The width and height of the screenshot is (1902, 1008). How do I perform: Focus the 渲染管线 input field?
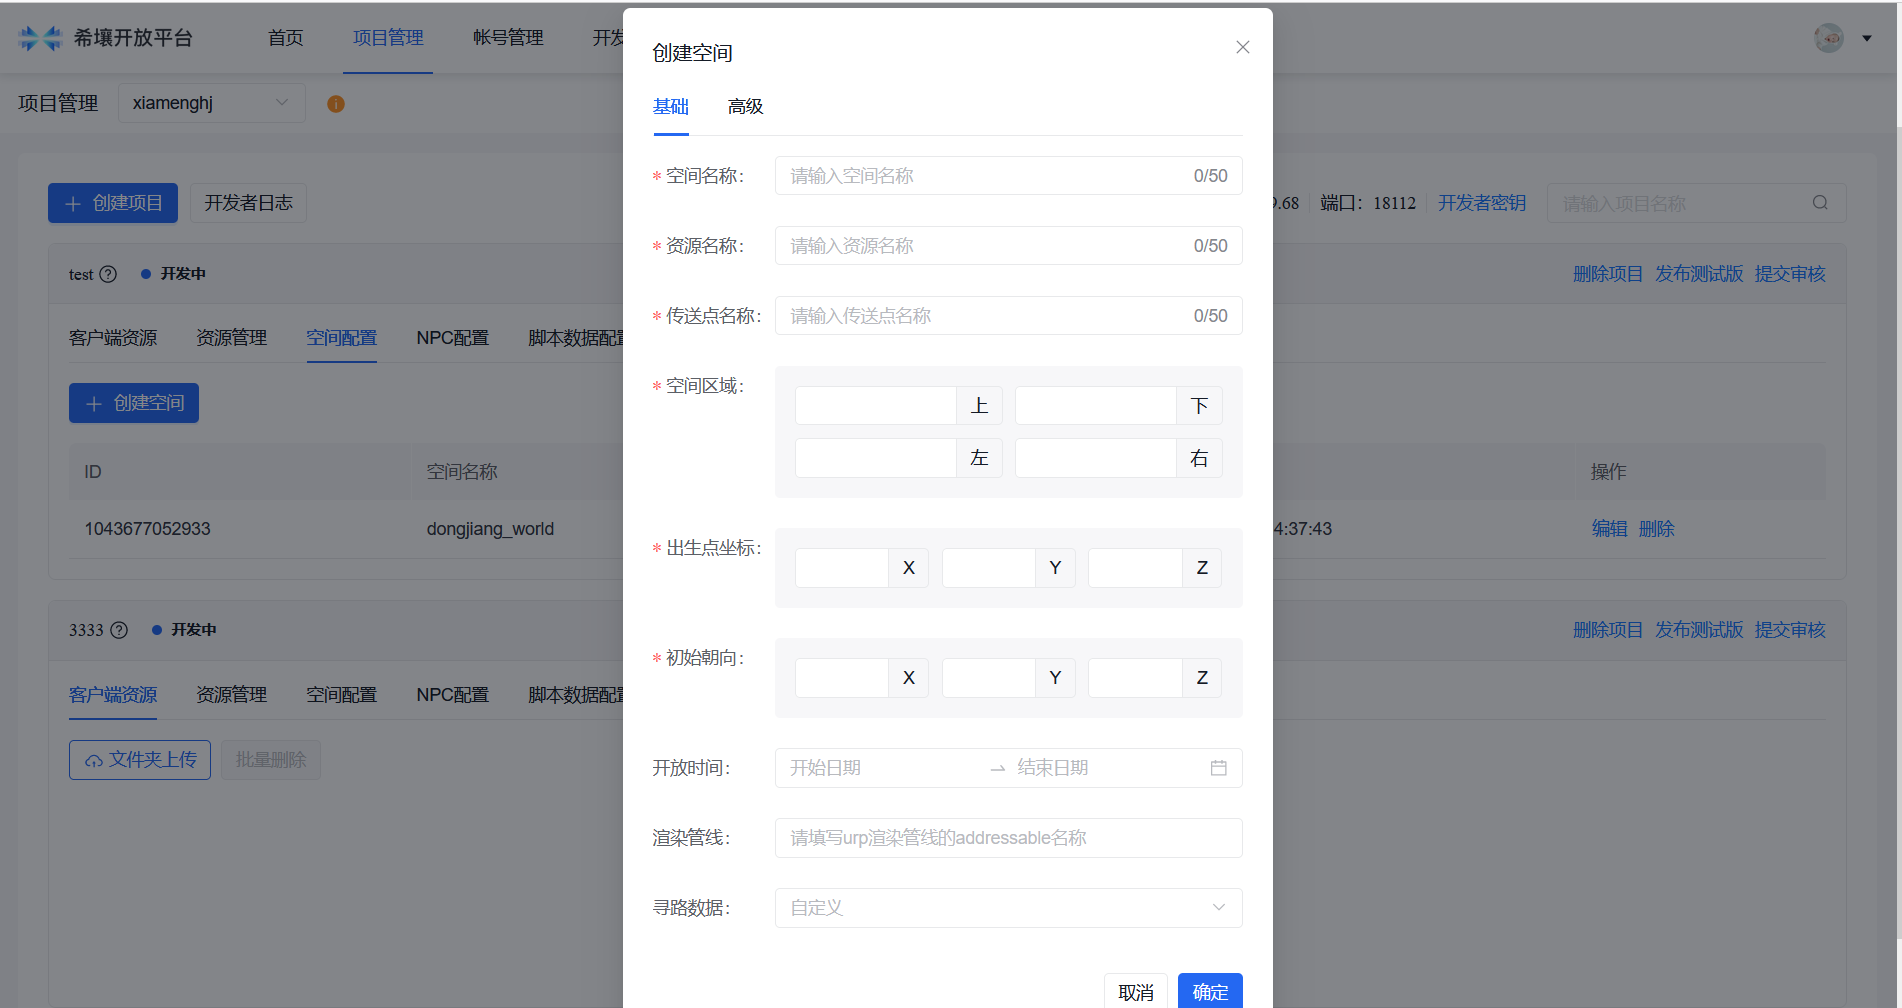pos(1008,838)
